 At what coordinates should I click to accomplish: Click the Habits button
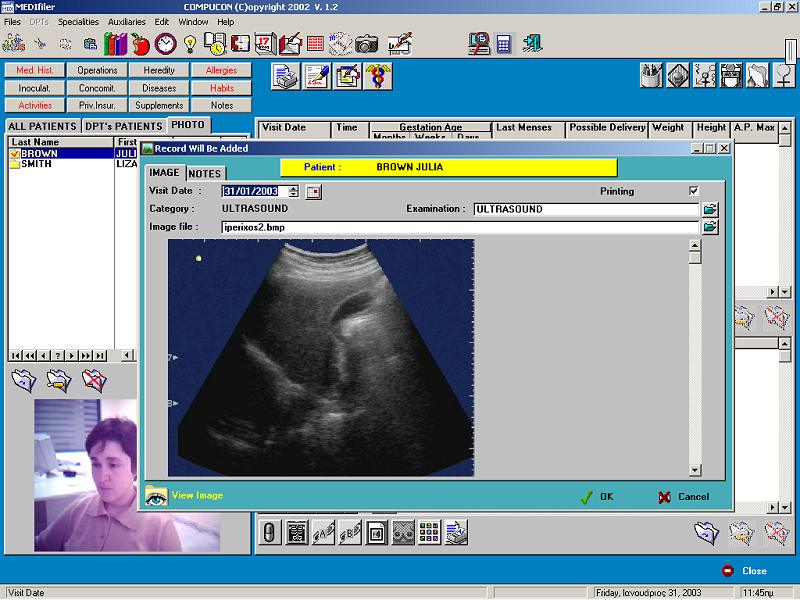click(x=221, y=88)
